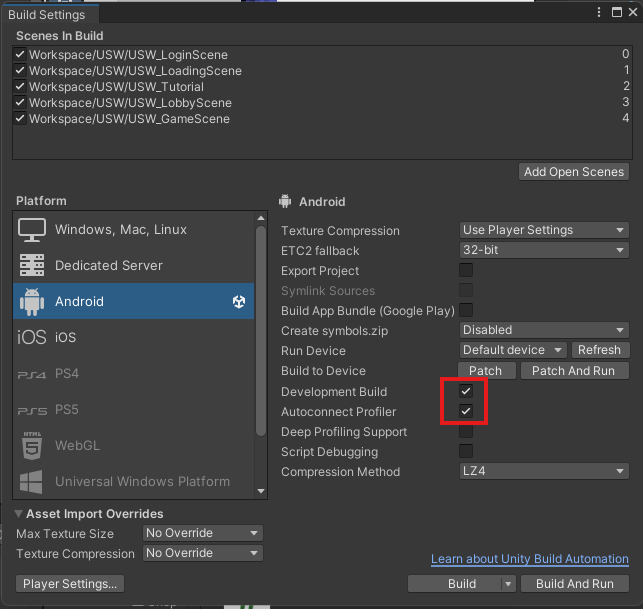Viewport: 643px width, 609px height.
Task: Click the Refresh devices button
Action: pyautogui.click(x=600, y=350)
